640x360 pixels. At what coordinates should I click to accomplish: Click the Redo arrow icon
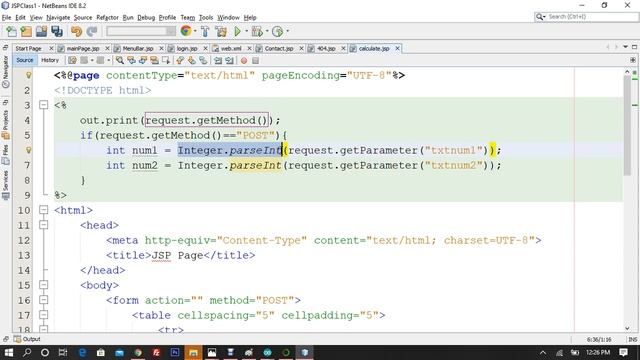click(x=92, y=31)
